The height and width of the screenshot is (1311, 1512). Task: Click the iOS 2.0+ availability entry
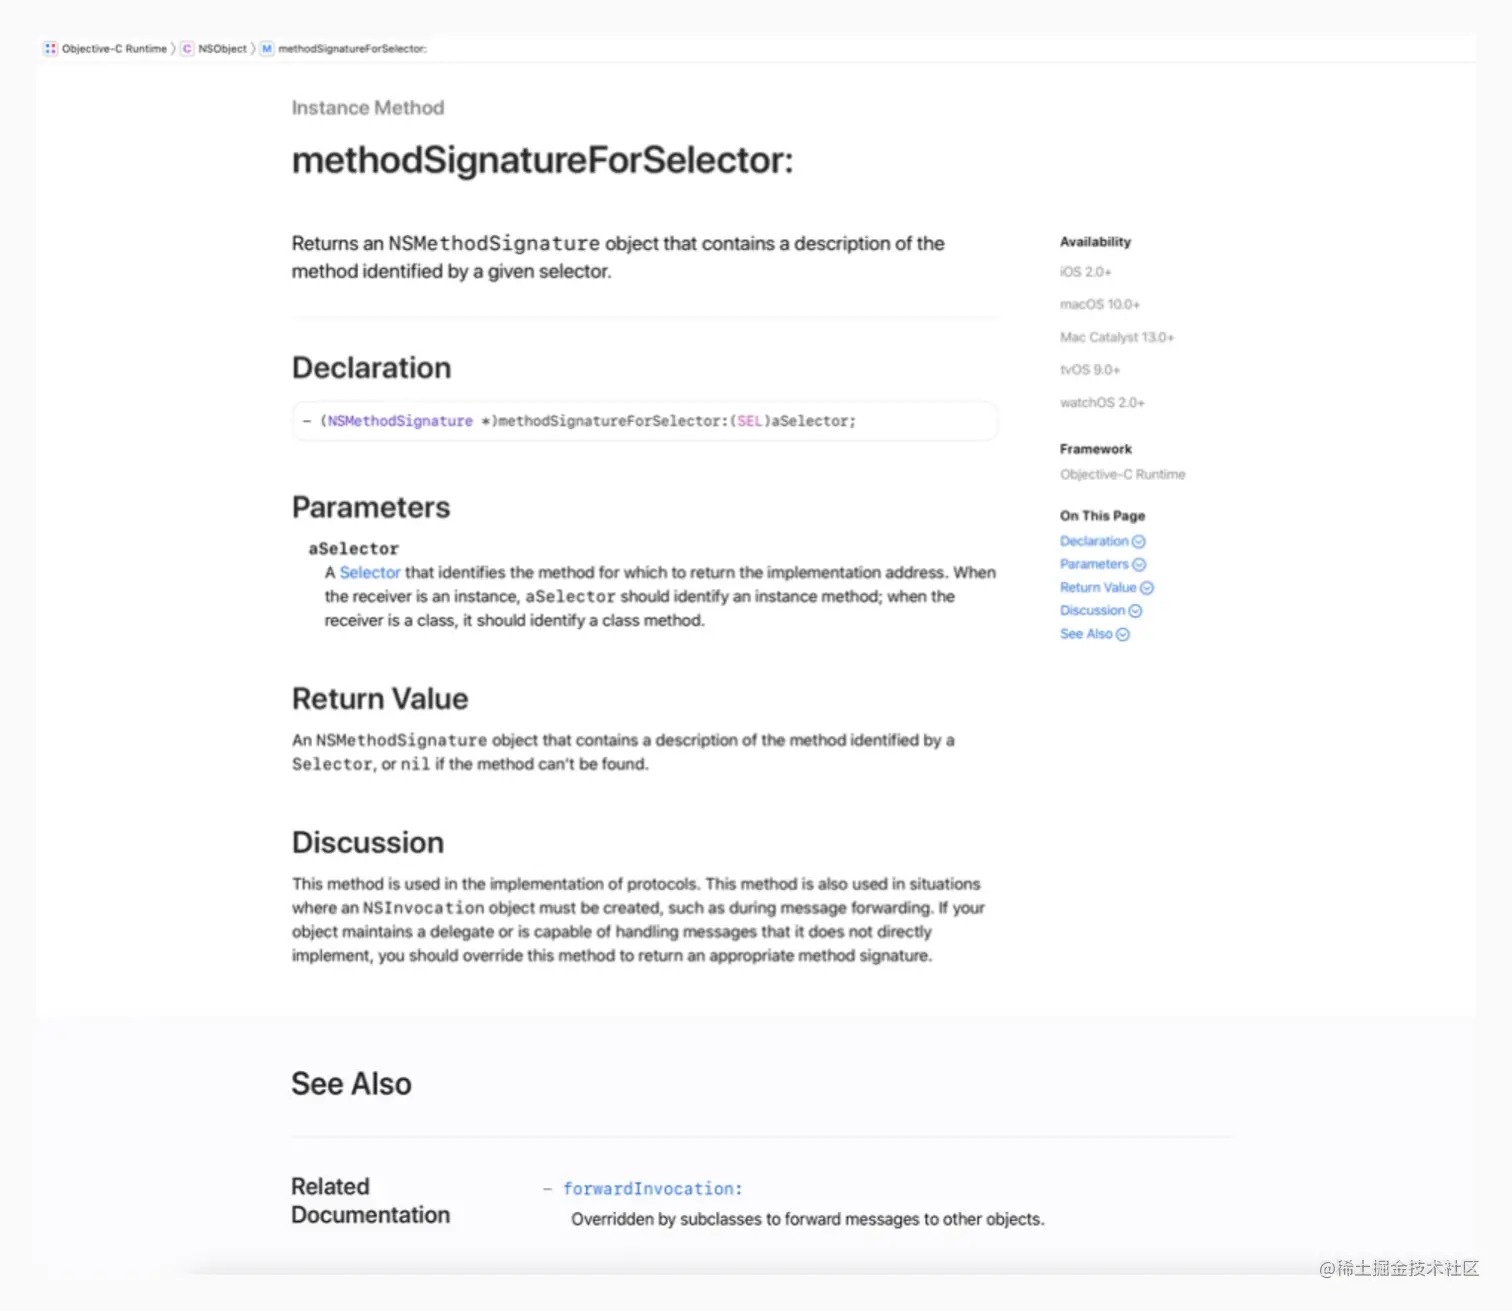[x=1086, y=272]
